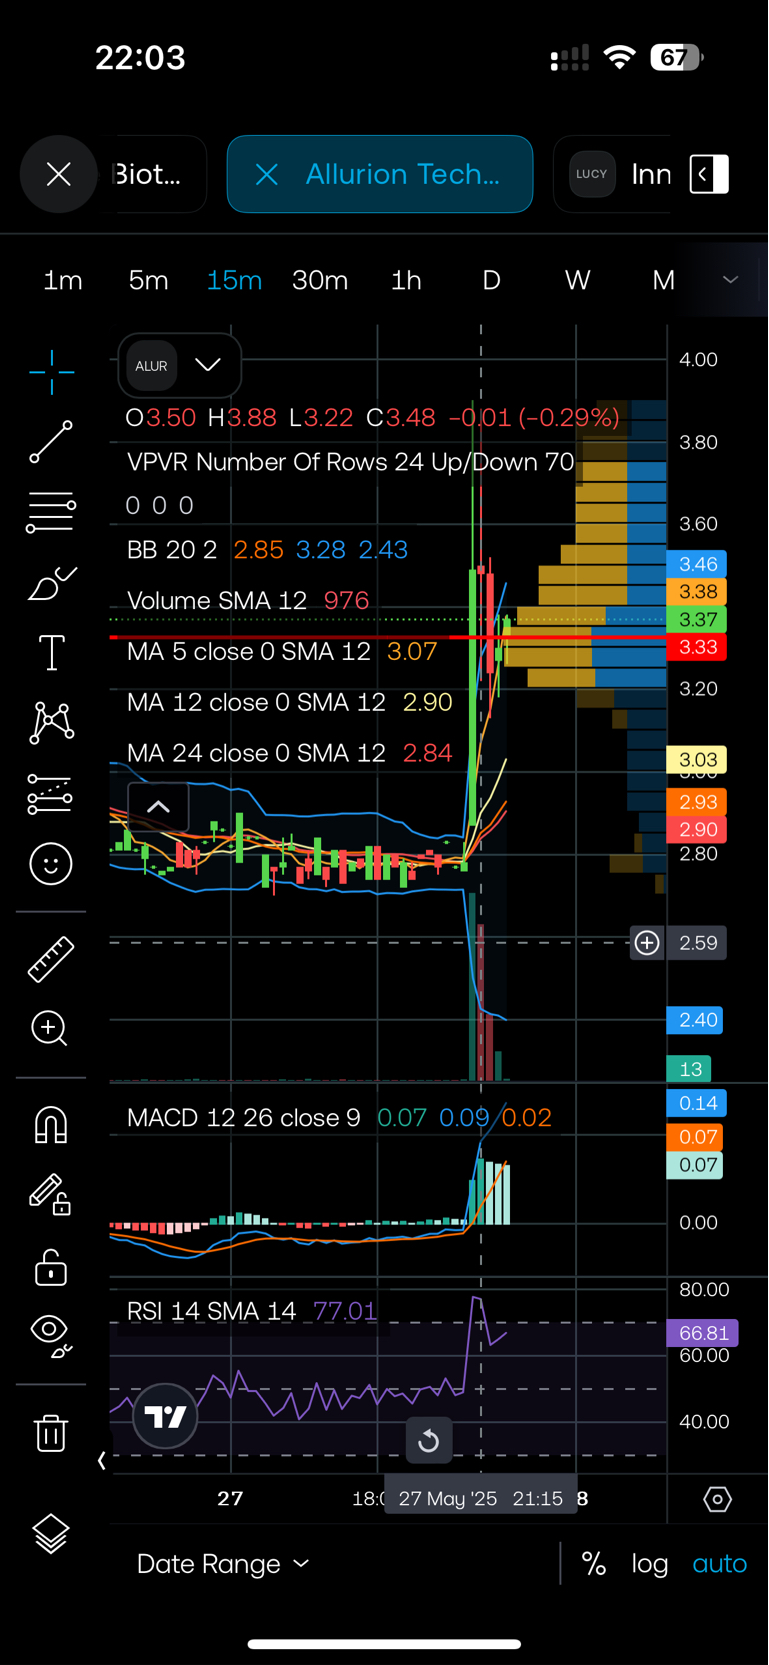The height and width of the screenshot is (1665, 769).
Task: Select the brush drawing tool
Action: tap(51, 582)
